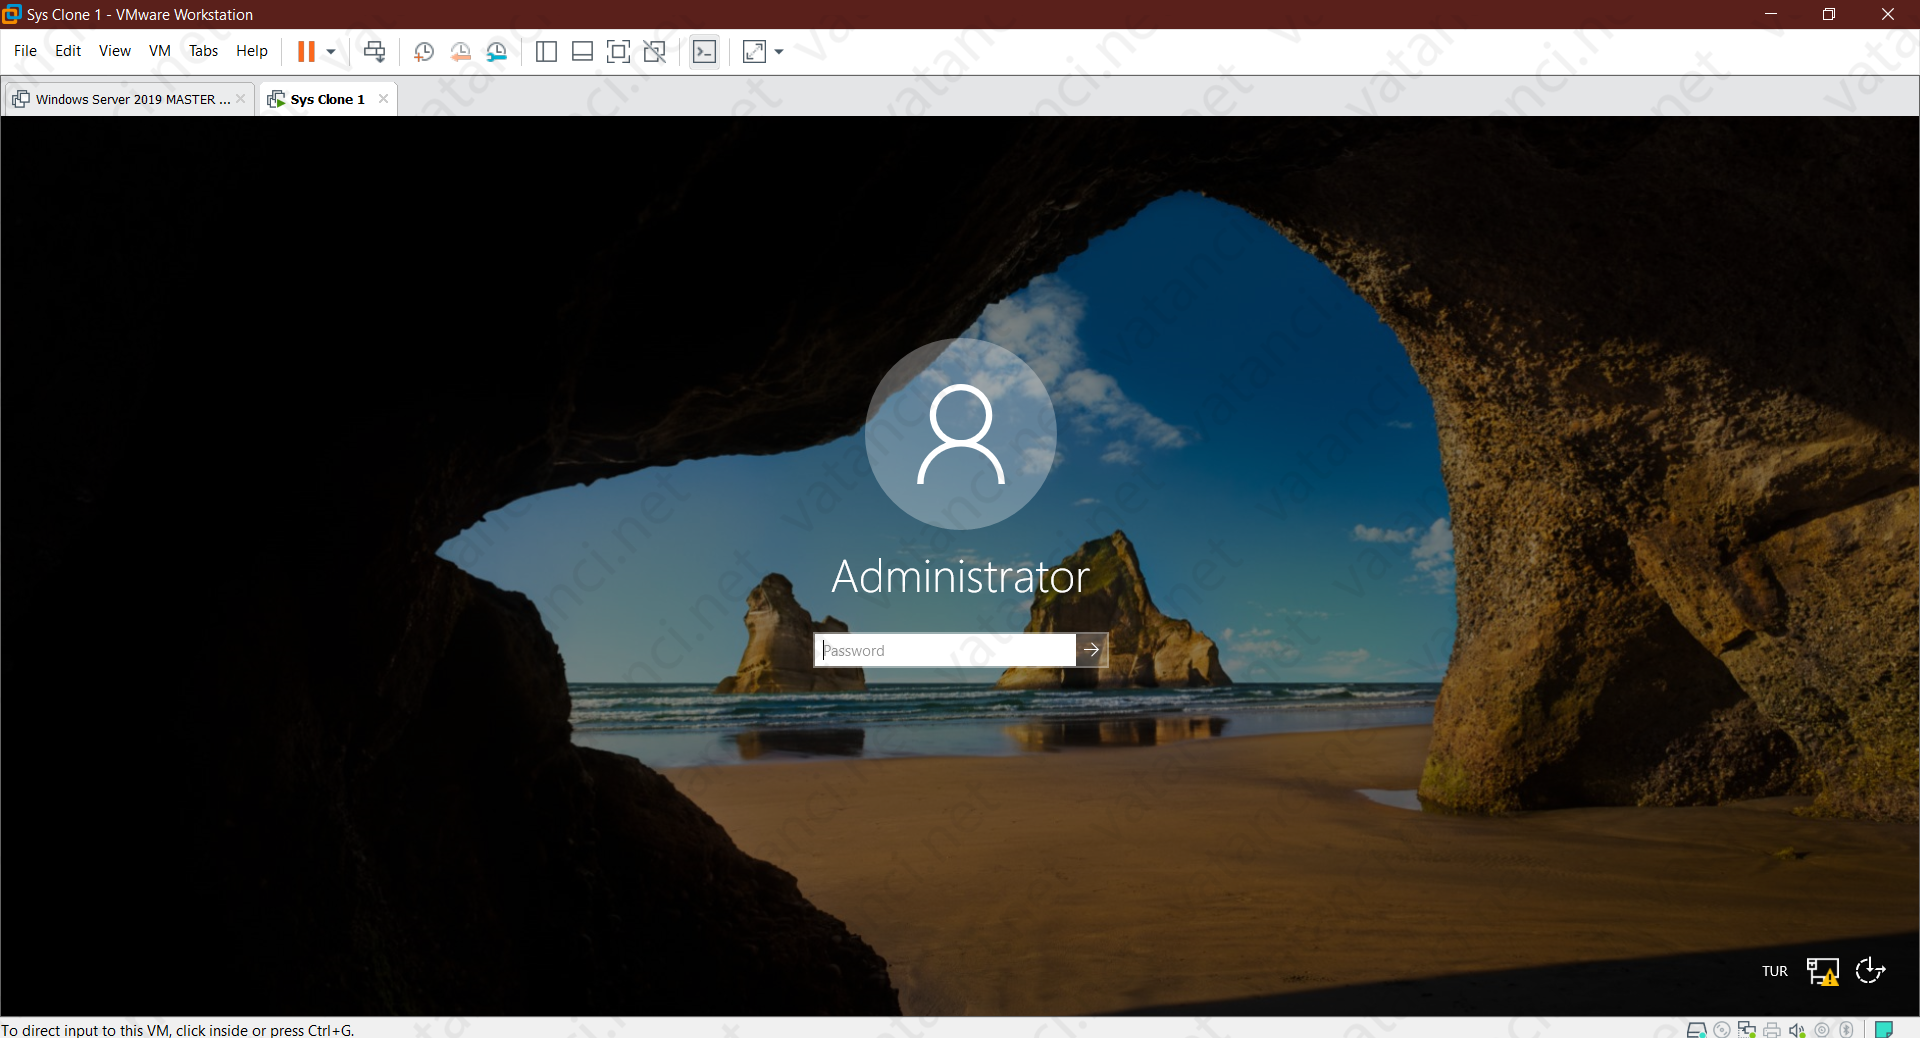Click the printer device status icon

tap(1772, 1029)
